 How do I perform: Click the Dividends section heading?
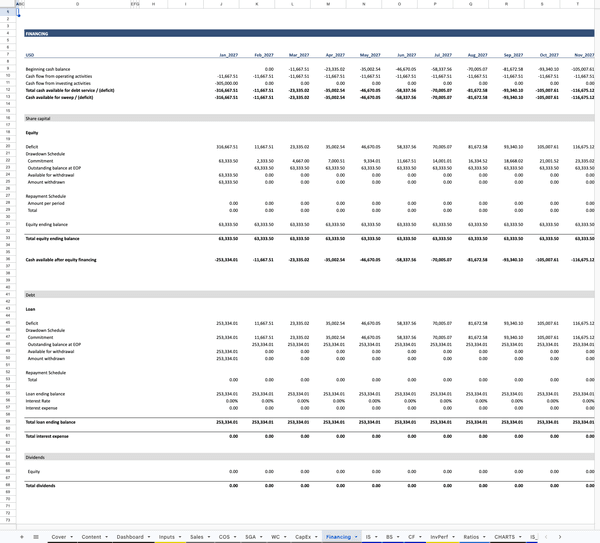click(35, 457)
